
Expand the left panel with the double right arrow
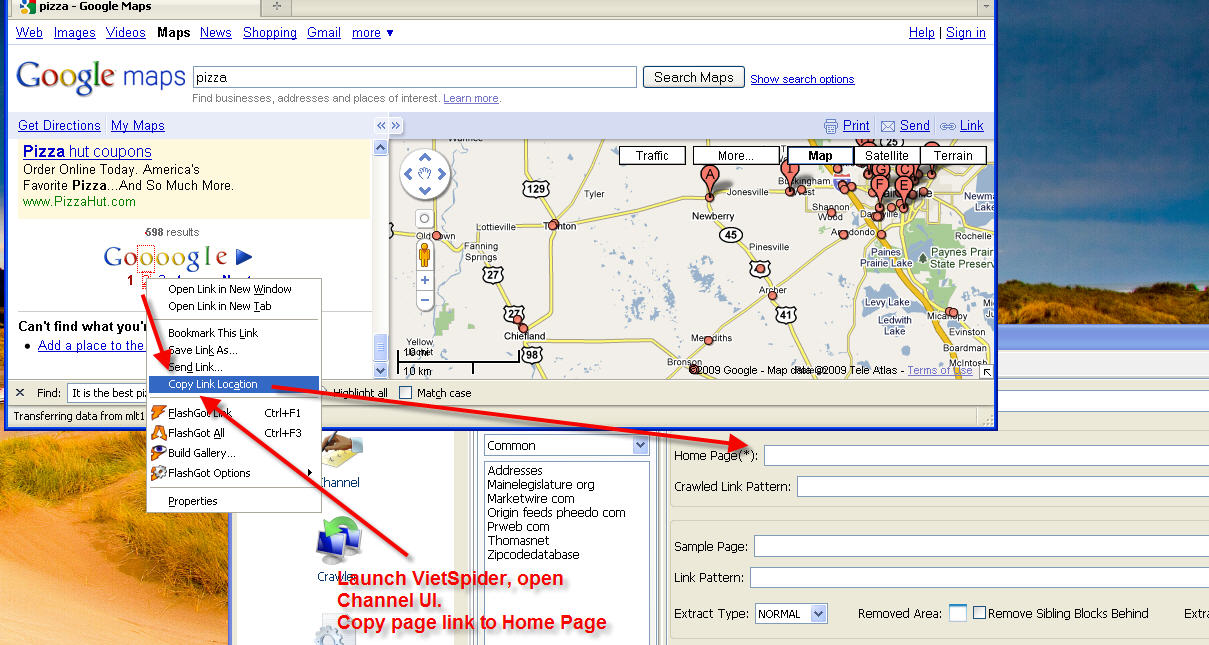pos(396,125)
